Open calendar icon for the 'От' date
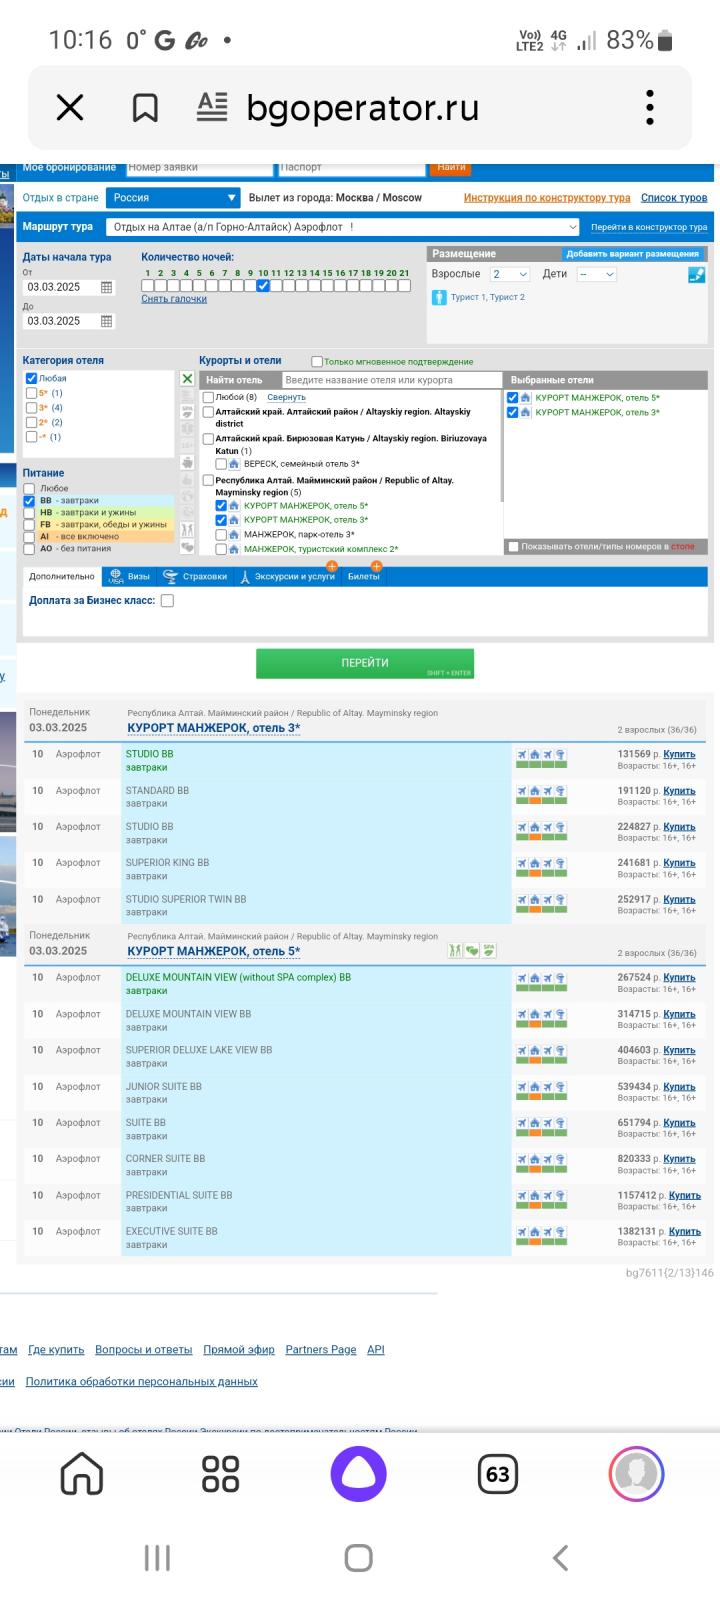 [x=107, y=287]
